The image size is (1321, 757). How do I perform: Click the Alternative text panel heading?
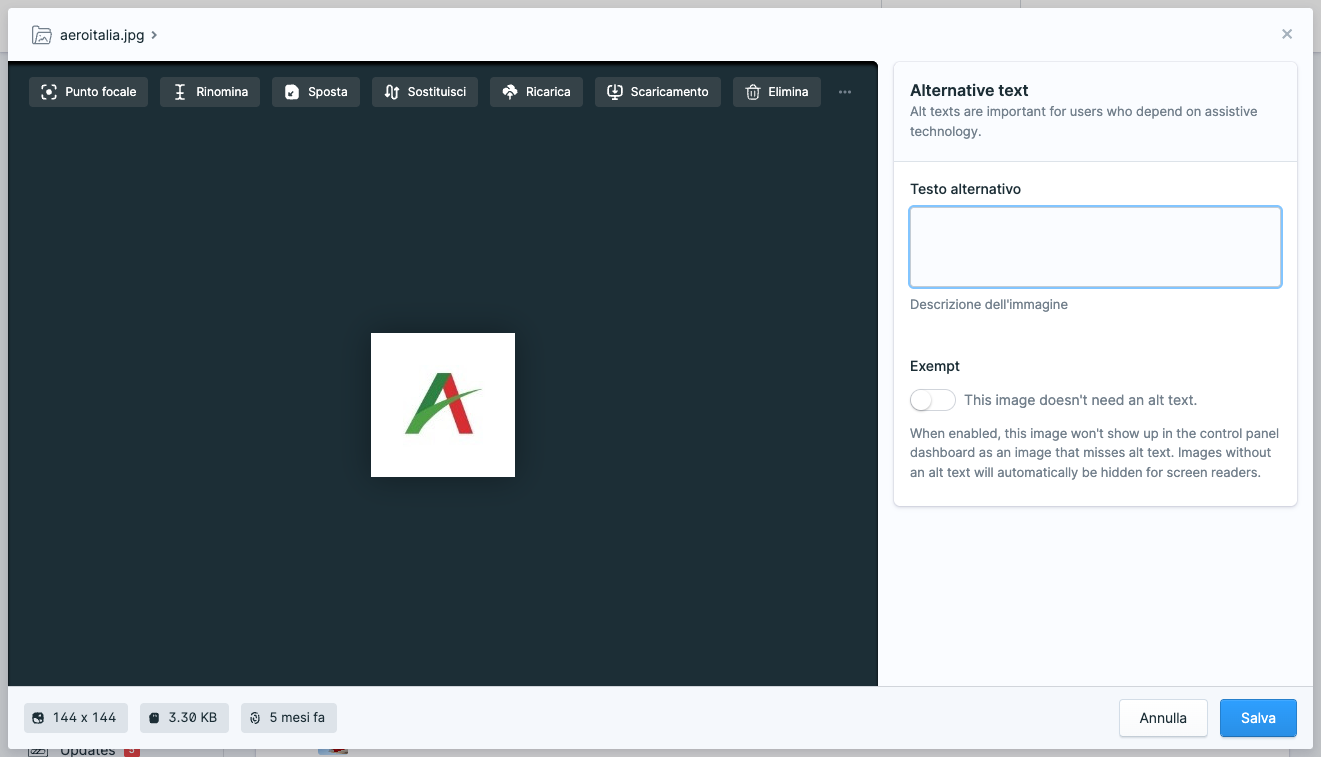click(x=969, y=90)
